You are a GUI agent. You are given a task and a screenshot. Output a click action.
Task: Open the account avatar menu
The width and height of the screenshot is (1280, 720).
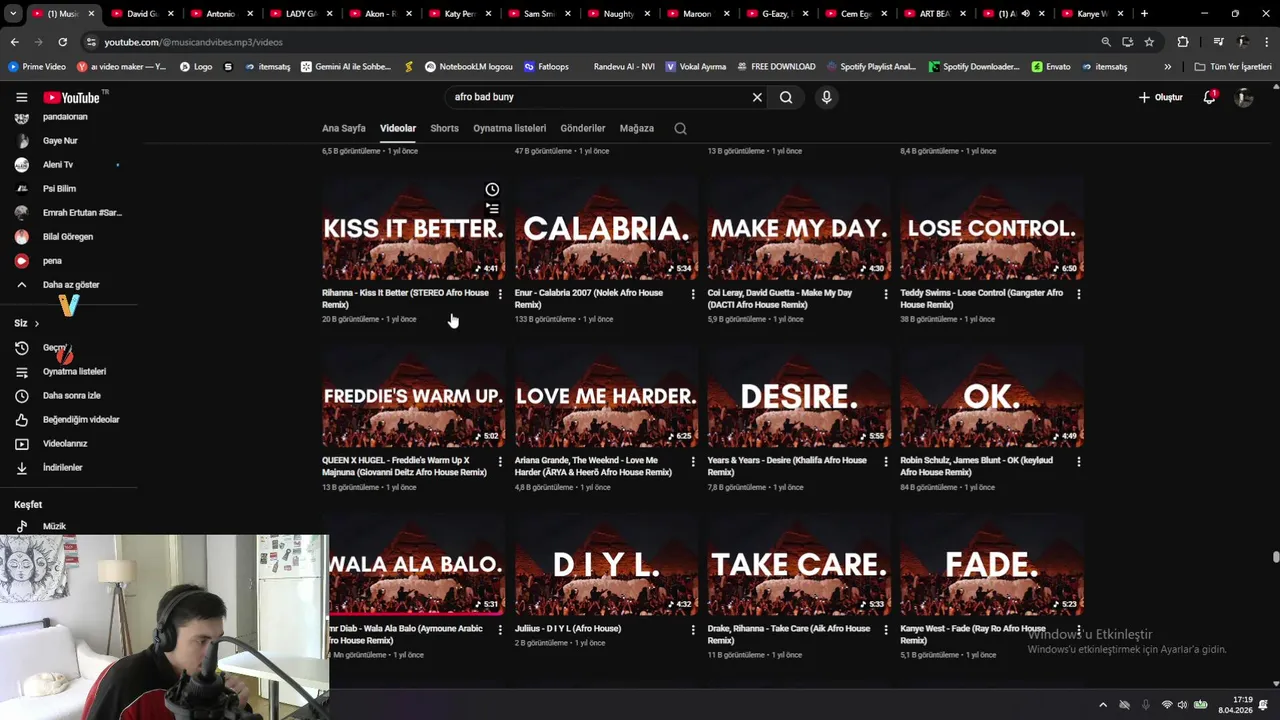click(1244, 97)
